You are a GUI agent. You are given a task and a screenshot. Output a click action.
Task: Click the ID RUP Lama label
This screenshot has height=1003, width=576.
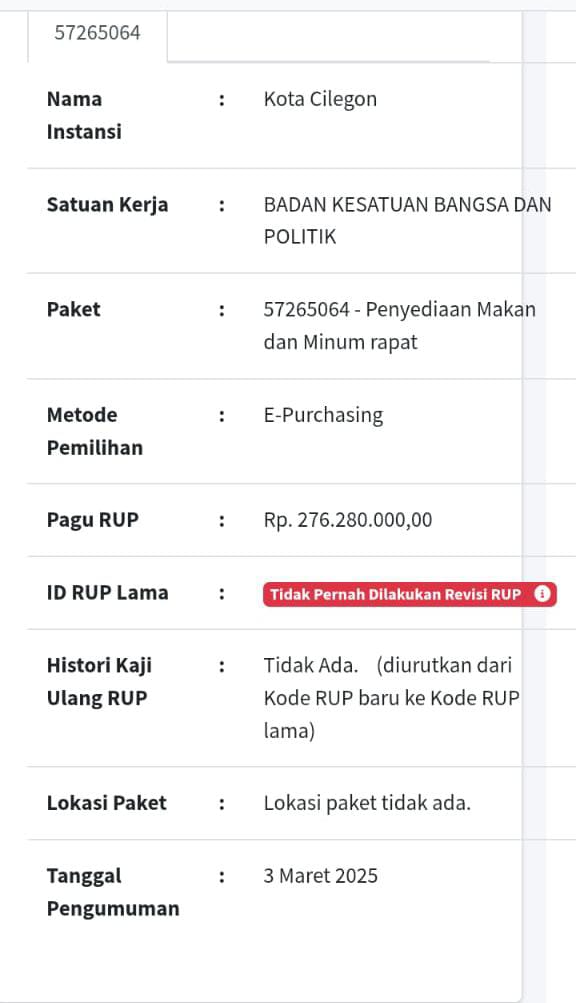(108, 593)
